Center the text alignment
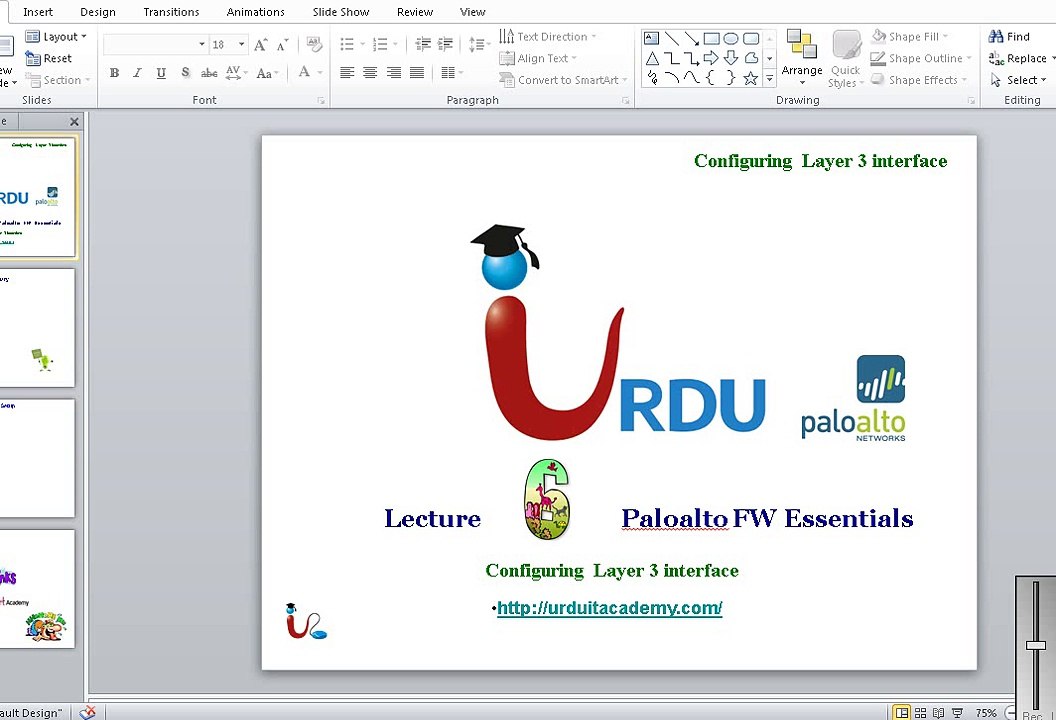The height and width of the screenshot is (720, 1056). 370,73
